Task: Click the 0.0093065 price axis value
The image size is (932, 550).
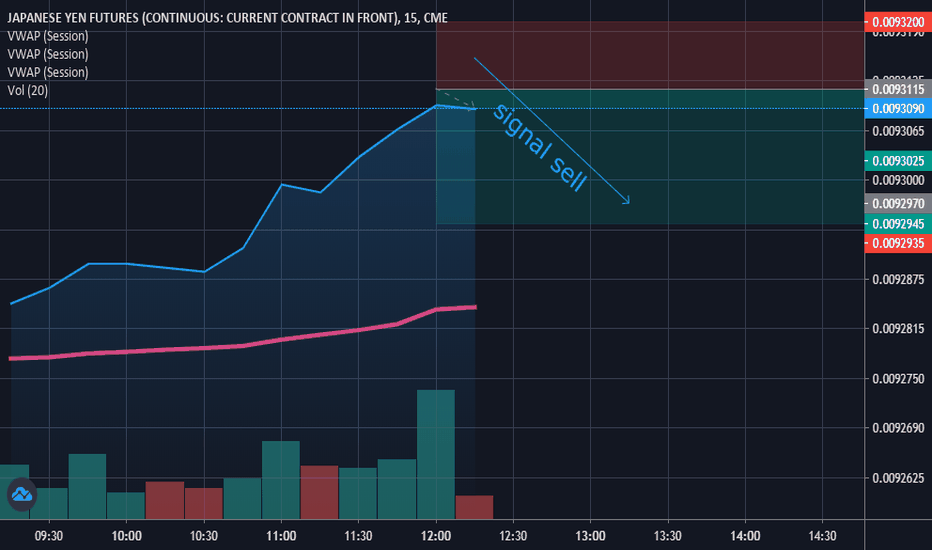Action: (x=898, y=131)
